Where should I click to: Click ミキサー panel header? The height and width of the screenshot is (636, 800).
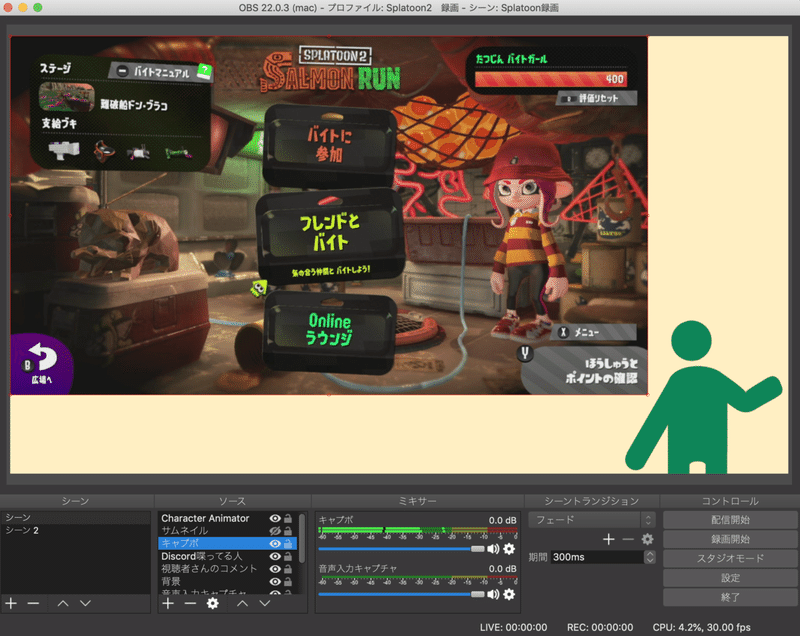pyautogui.click(x=417, y=501)
